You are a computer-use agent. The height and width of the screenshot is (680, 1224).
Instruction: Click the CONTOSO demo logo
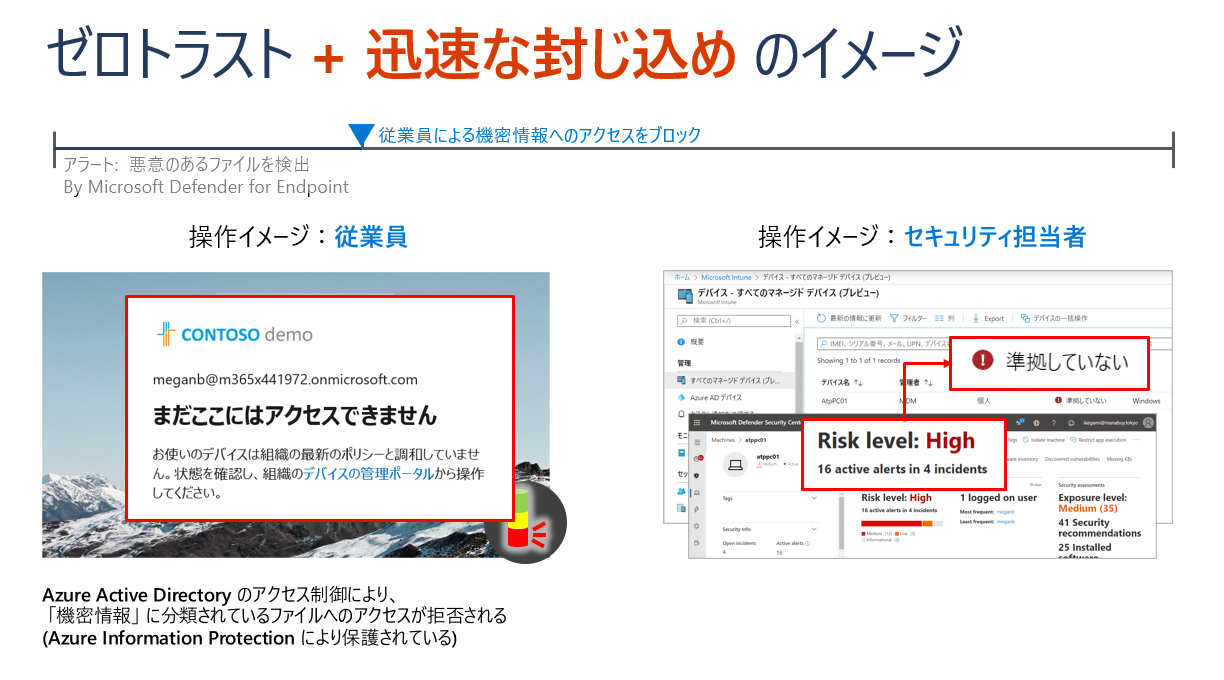pos(234,334)
